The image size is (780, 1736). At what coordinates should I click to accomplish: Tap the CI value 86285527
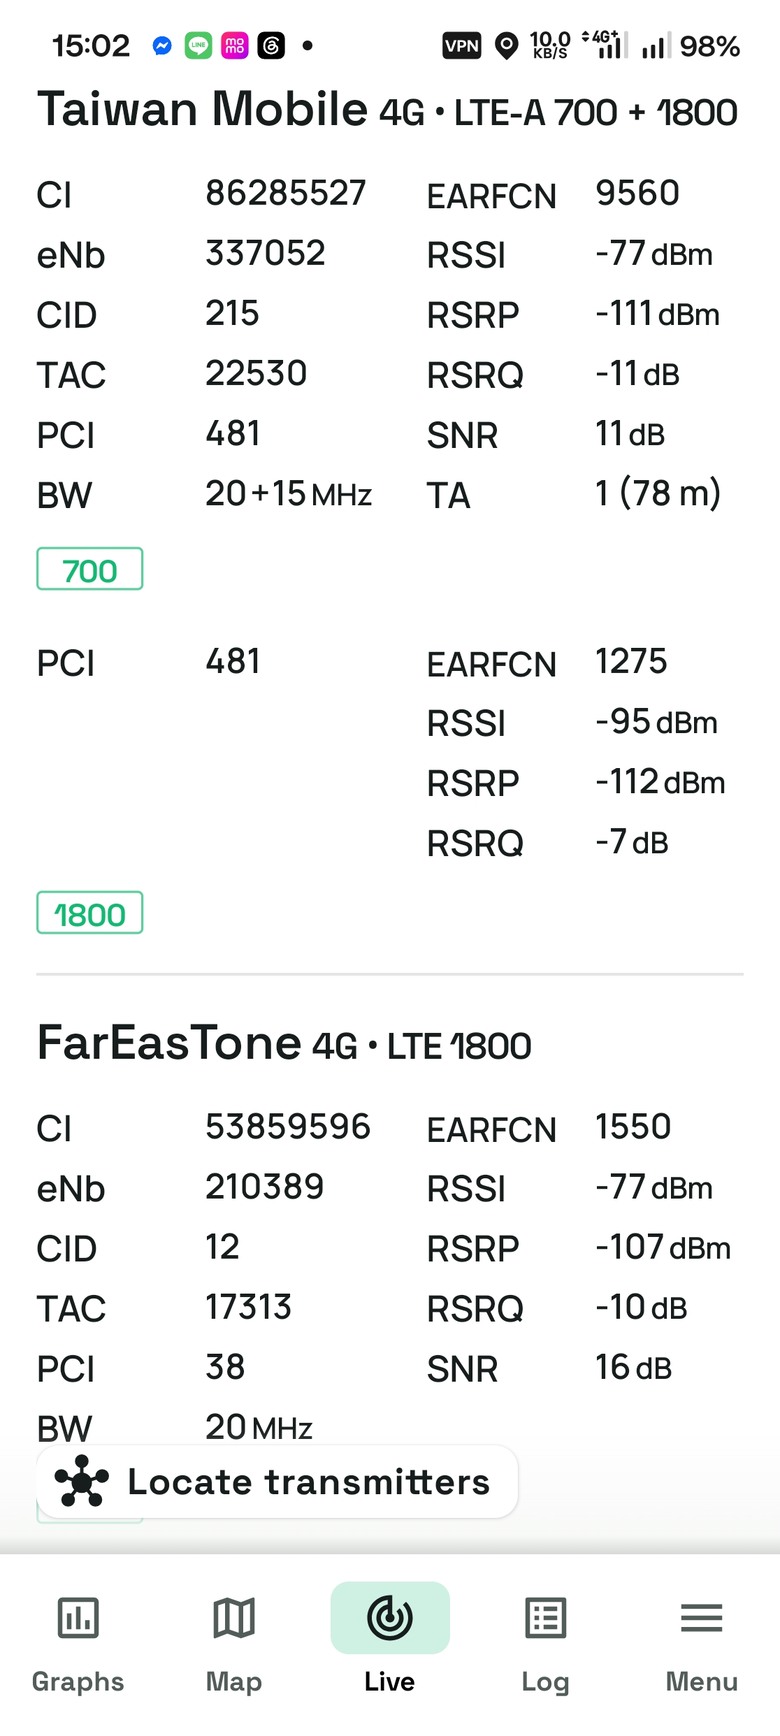[x=286, y=193]
